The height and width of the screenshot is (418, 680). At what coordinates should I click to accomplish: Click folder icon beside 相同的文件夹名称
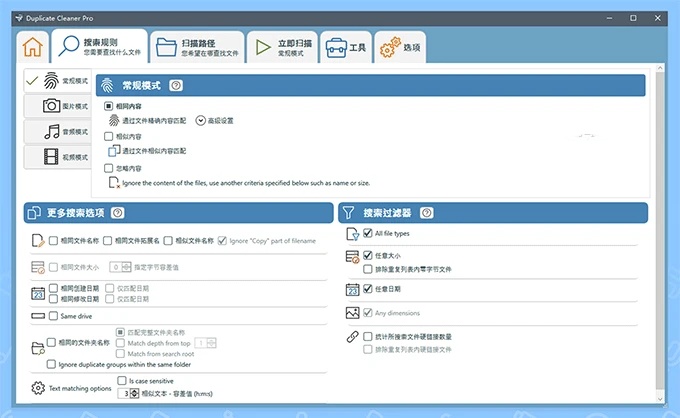tap(38, 348)
